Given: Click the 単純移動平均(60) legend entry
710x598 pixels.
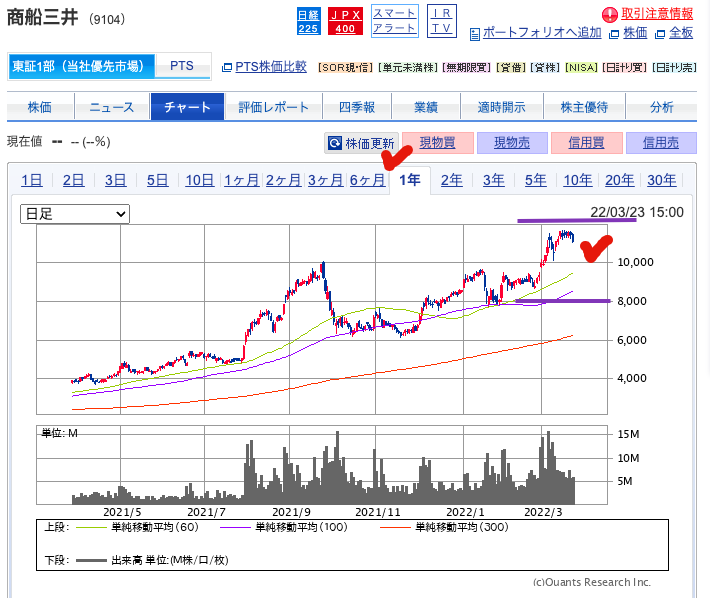Looking at the screenshot, I should tap(138, 527).
